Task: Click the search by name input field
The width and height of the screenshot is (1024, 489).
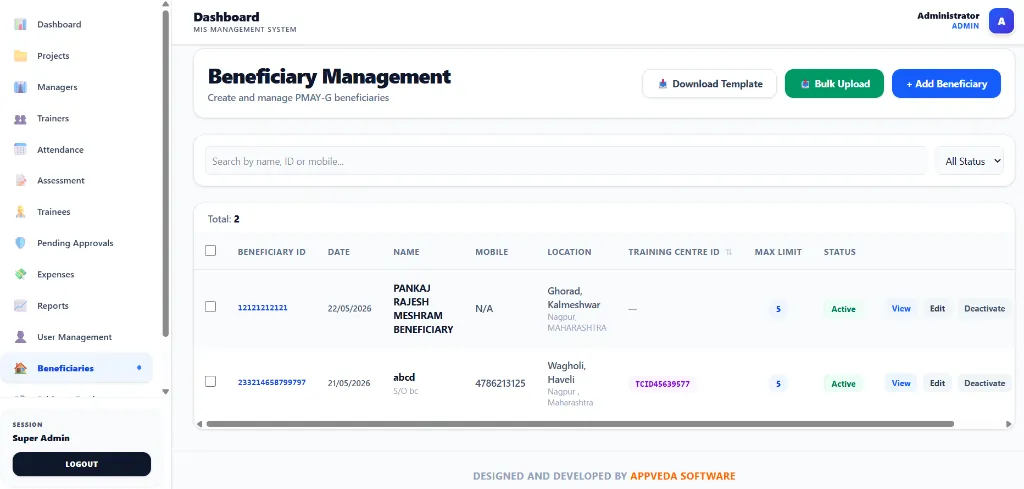Action: pos(566,161)
